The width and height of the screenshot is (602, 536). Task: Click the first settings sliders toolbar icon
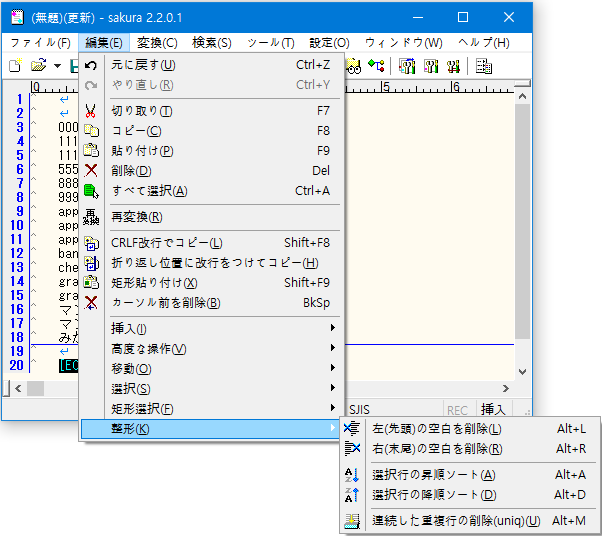click(x=407, y=66)
